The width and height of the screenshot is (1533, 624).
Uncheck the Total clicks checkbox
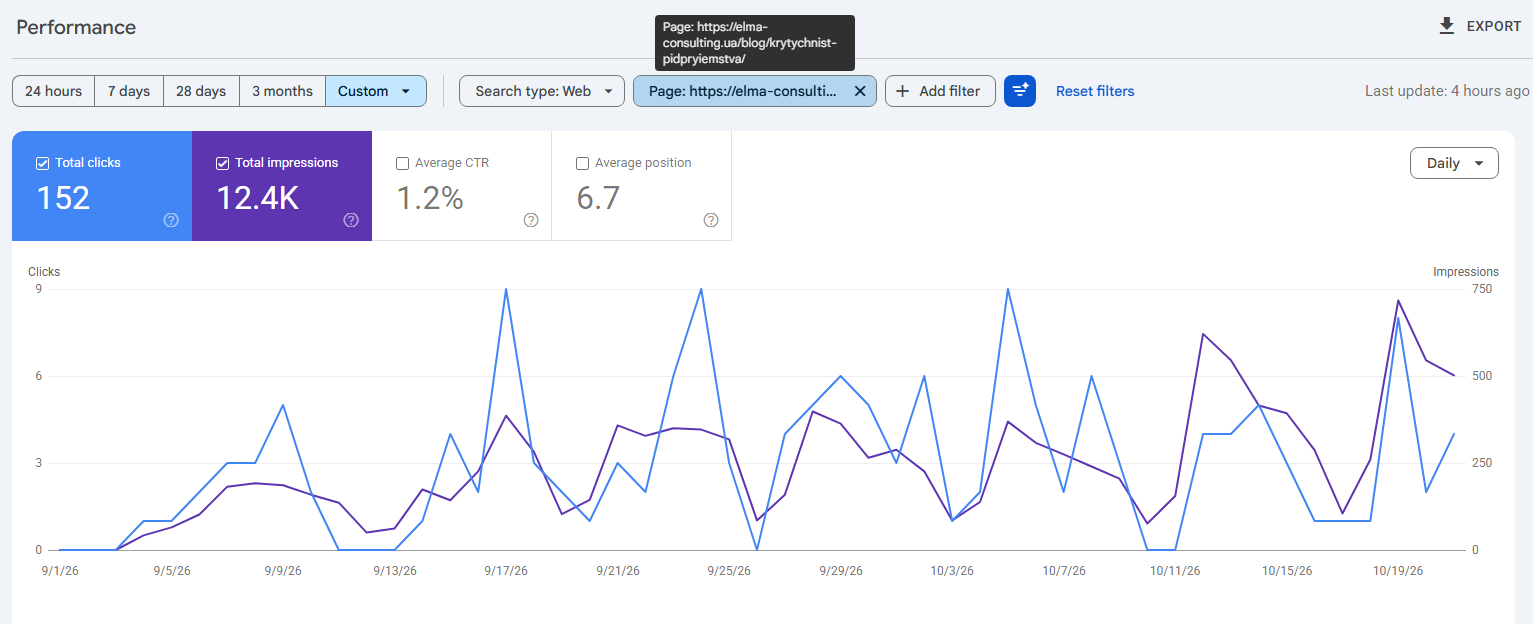[42, 163]
